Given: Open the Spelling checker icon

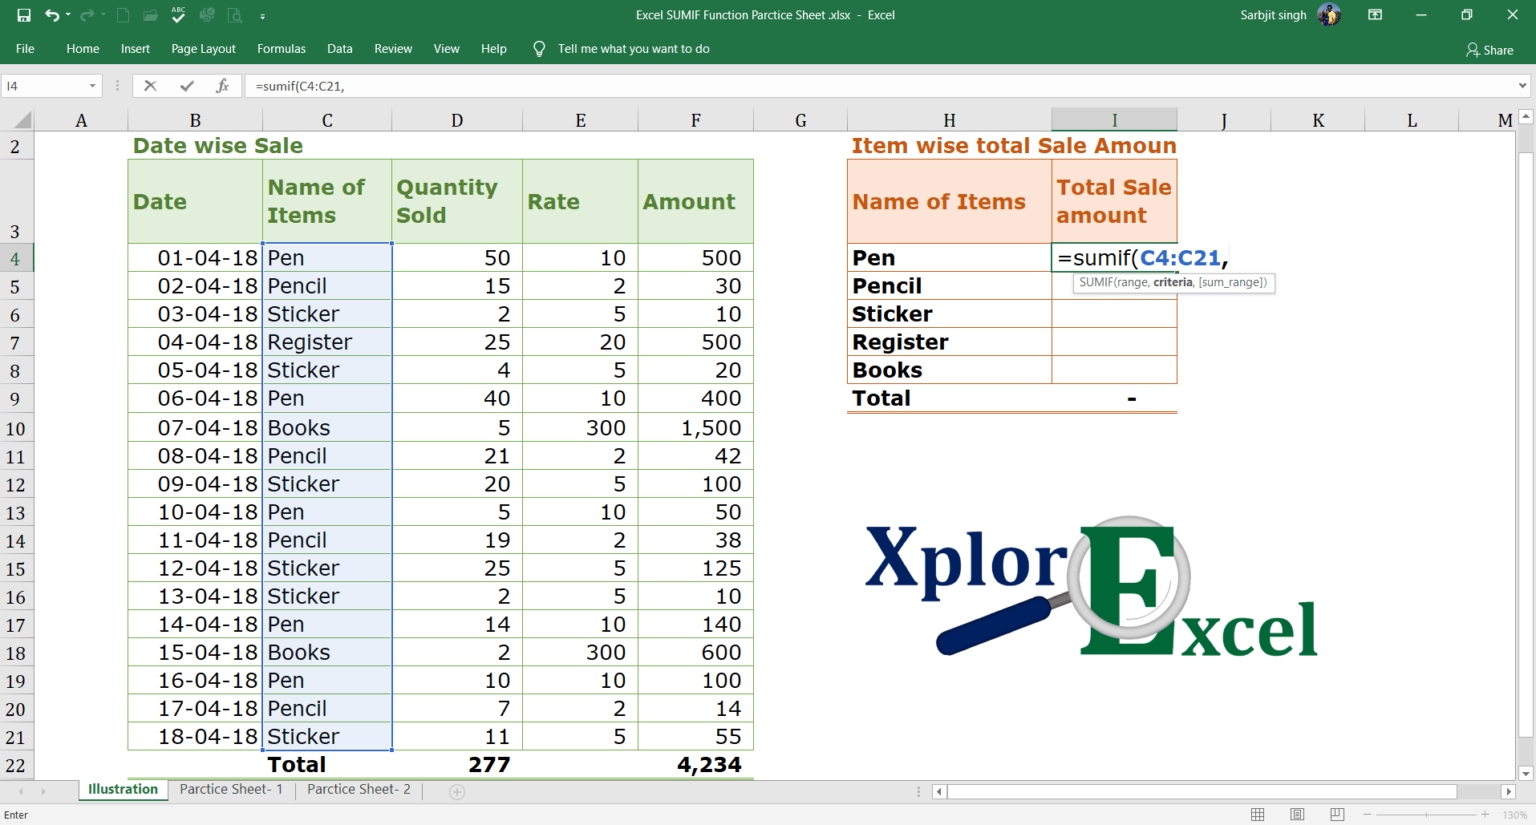Looking at the screenshot, I should [x=178, y=15].
